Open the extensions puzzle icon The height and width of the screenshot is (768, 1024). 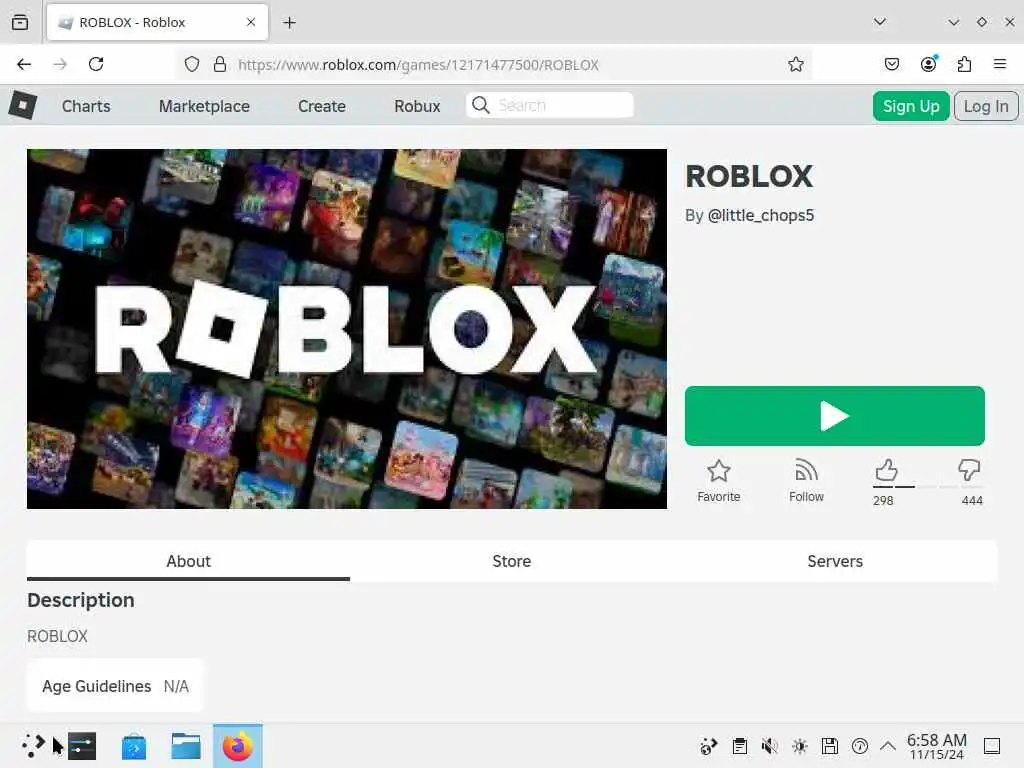(964, 64)
